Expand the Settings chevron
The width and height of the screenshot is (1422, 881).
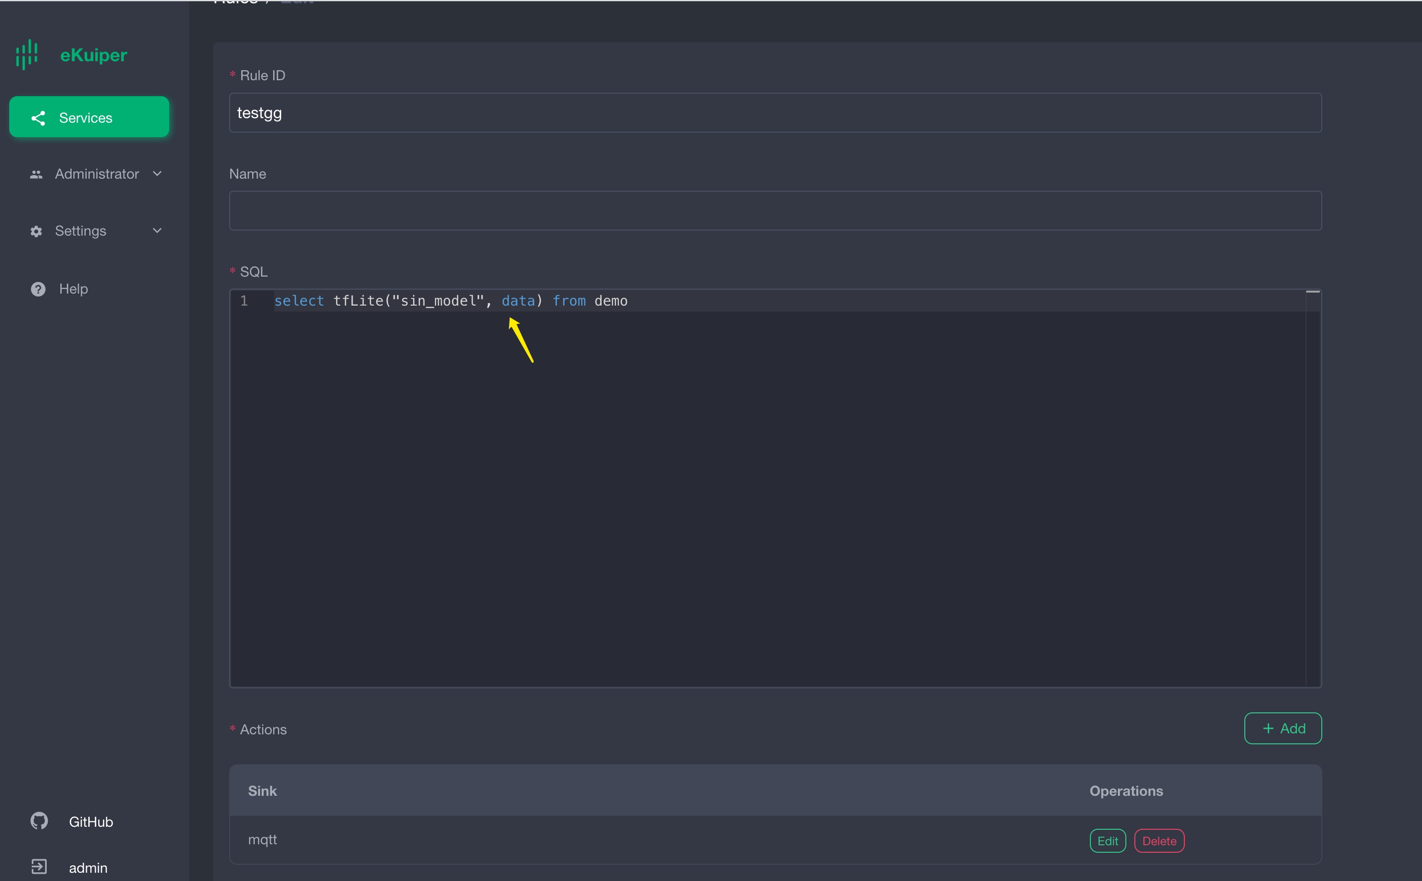click(x=157, y=231)
